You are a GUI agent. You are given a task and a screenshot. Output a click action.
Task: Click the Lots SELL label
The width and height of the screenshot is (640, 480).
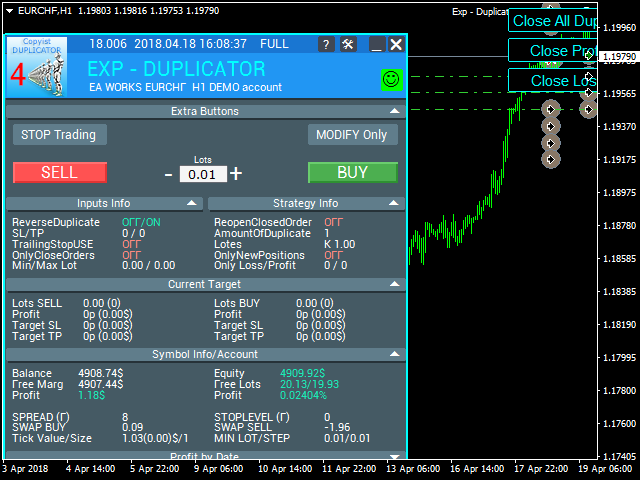37,303
